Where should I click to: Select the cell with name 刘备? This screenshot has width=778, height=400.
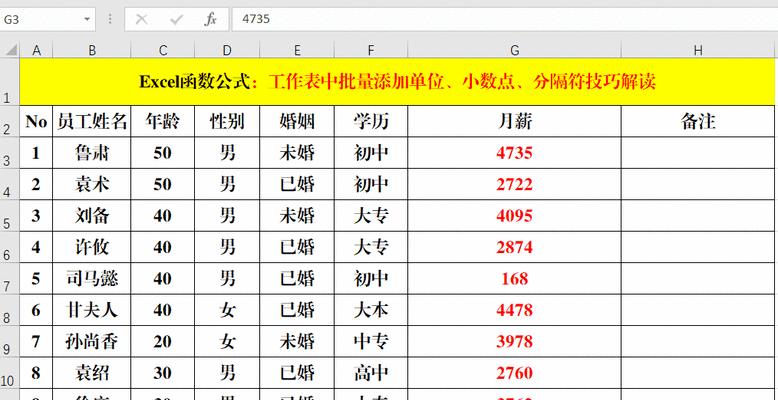point(92,215)
